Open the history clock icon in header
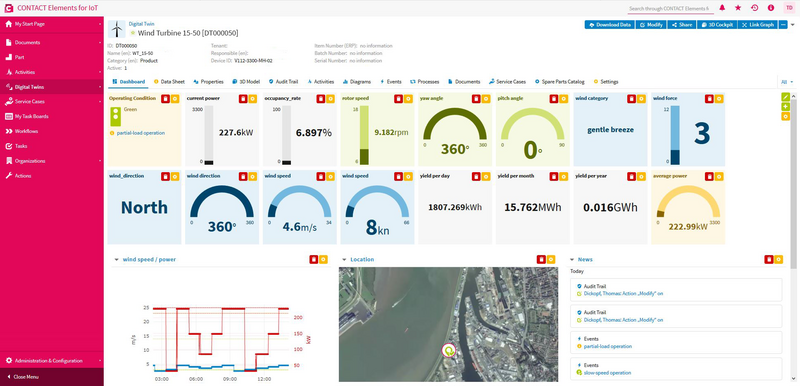Viewport: 800px width, 386px height. [755, 8]
